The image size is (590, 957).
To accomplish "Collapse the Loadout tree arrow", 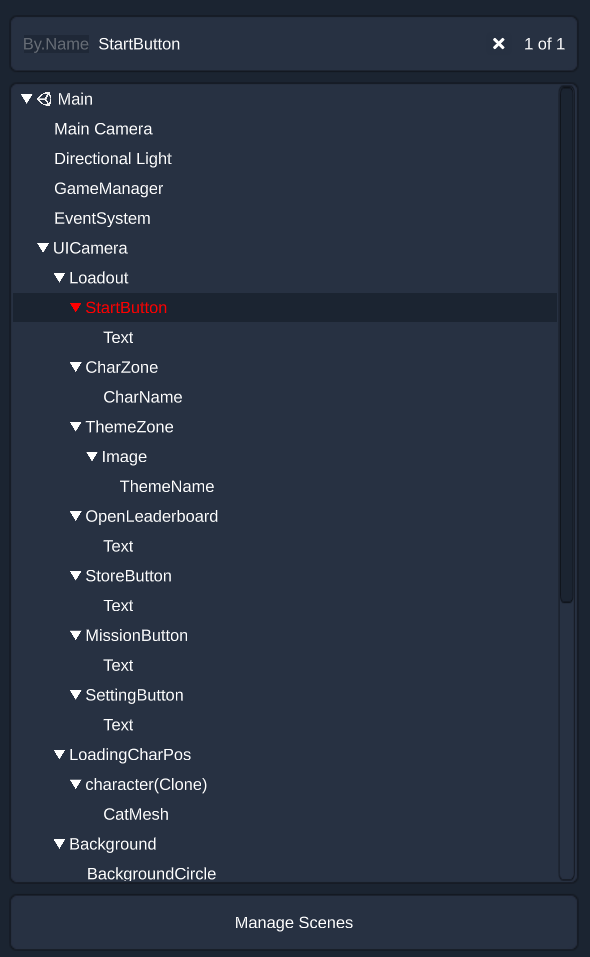I will (59, 278).
